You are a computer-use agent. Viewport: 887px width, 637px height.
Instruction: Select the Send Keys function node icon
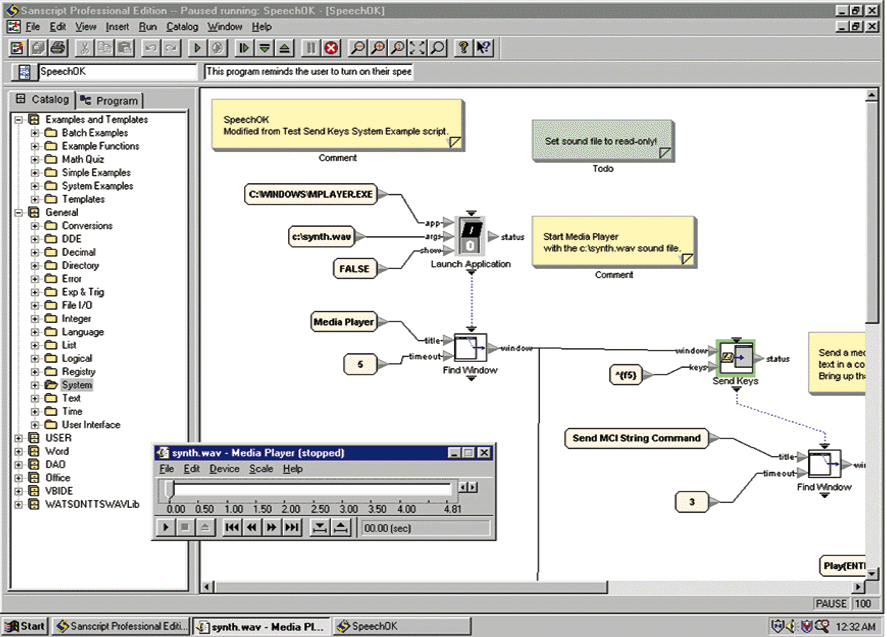[x=735, y=358]
